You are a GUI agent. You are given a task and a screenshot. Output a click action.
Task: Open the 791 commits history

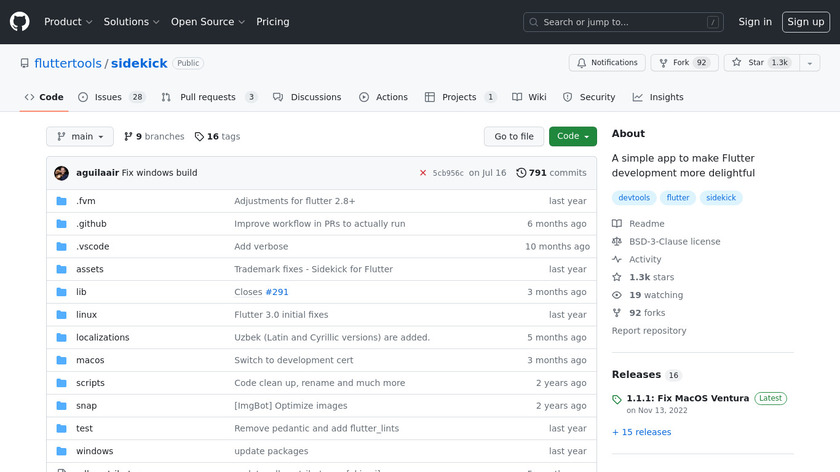coord(551,173)
